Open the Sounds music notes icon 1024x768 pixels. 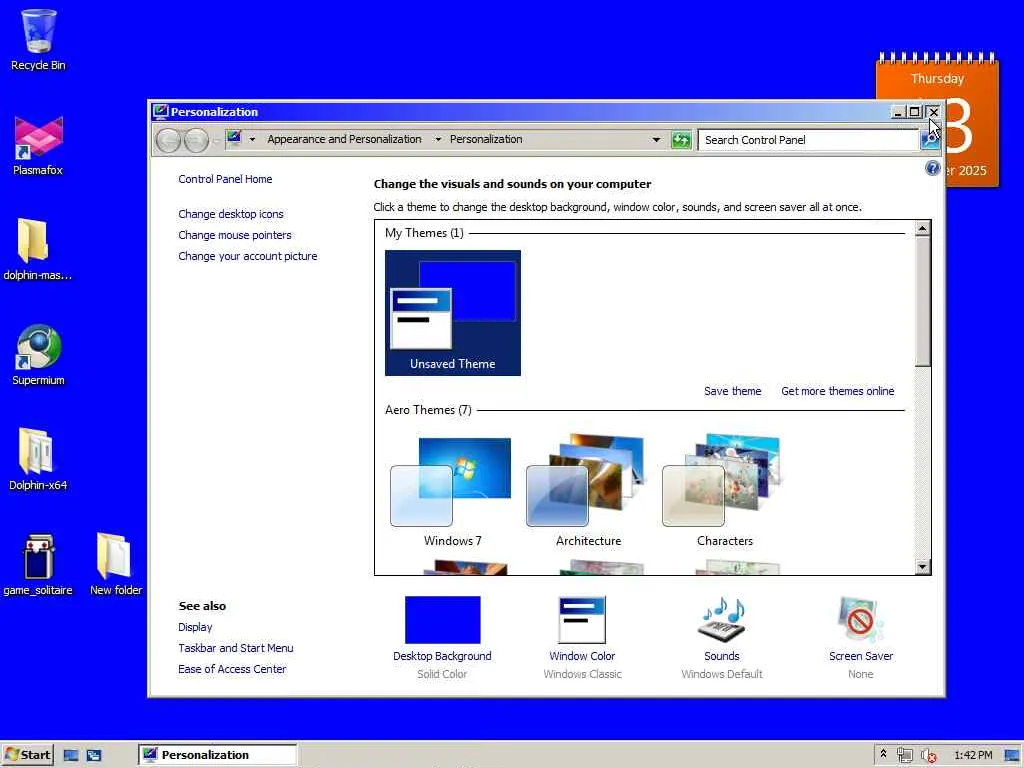point(722,620)
